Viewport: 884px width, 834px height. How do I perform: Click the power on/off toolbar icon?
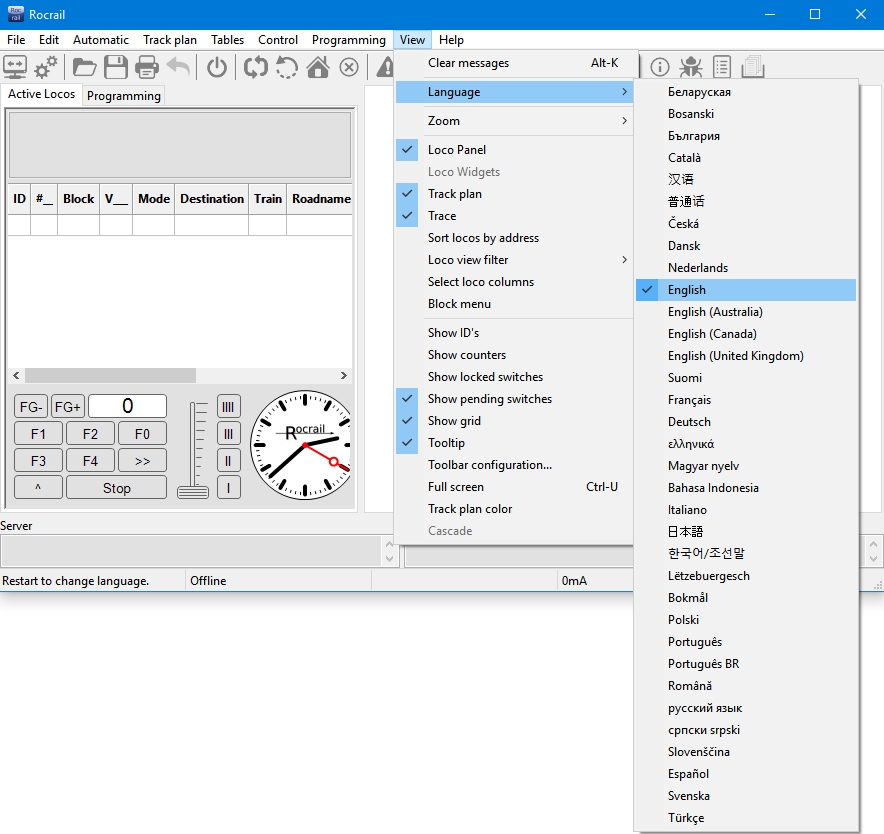pos(217,67)
